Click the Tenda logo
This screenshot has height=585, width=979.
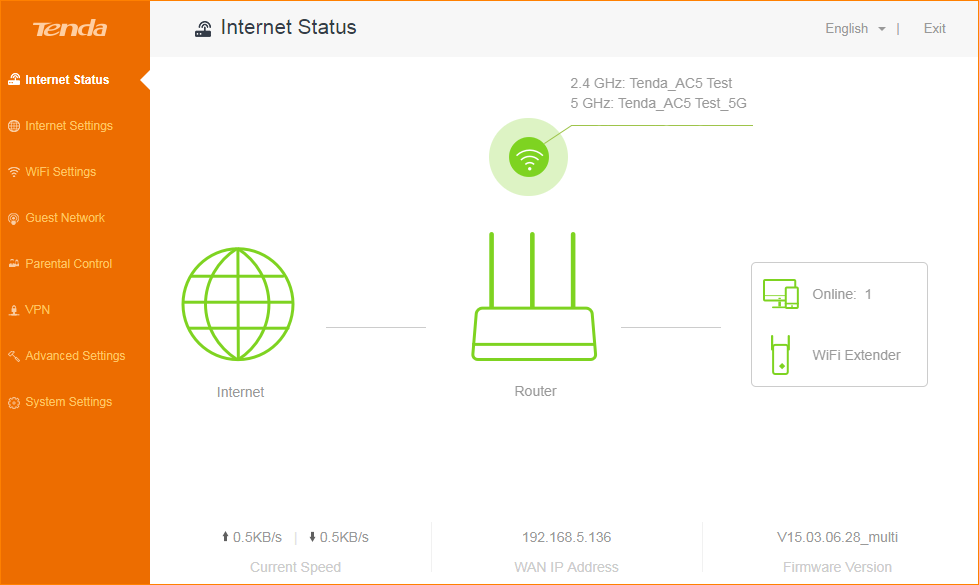tap(70, 29)
